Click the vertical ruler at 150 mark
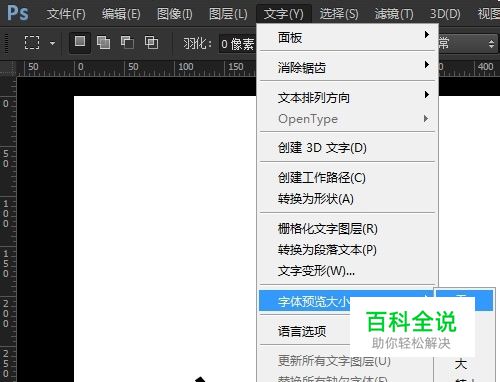 click(6, 264)
